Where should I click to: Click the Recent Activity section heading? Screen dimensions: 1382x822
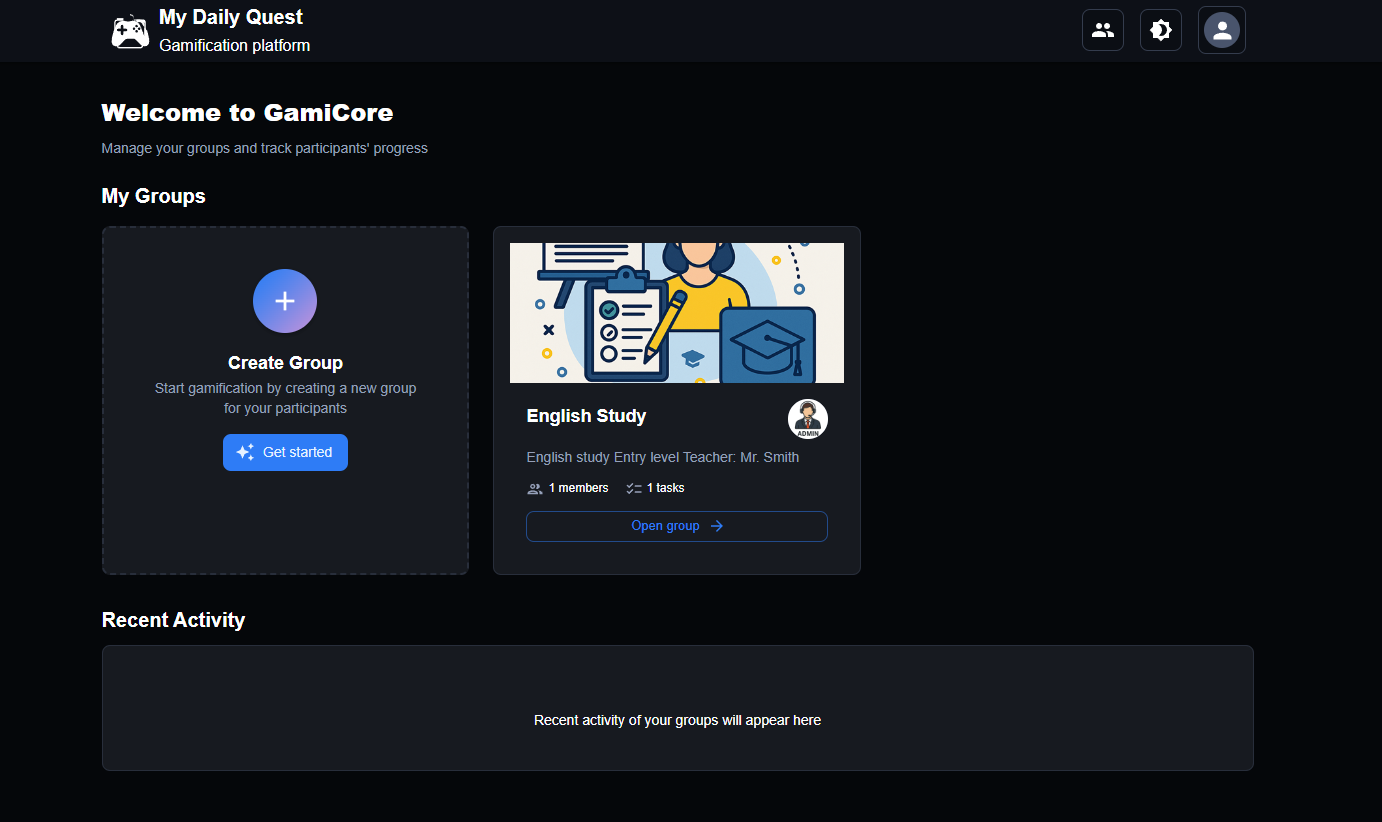[173, 620]
